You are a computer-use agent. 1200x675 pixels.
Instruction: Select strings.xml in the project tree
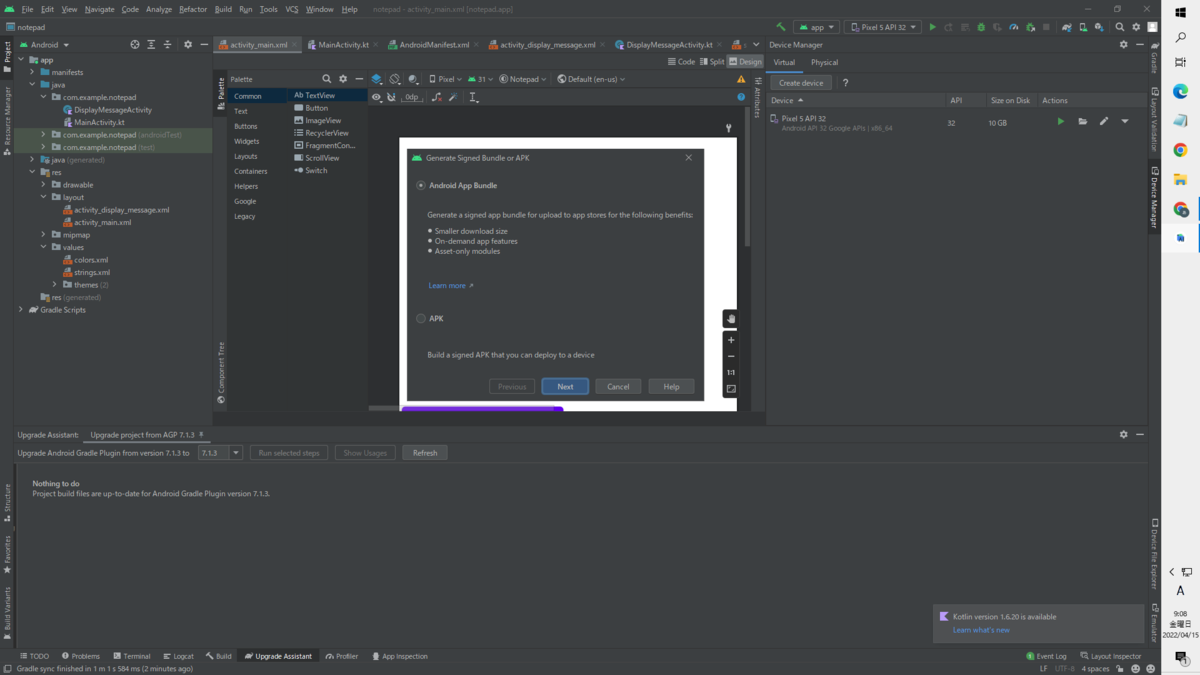point(91,272)
